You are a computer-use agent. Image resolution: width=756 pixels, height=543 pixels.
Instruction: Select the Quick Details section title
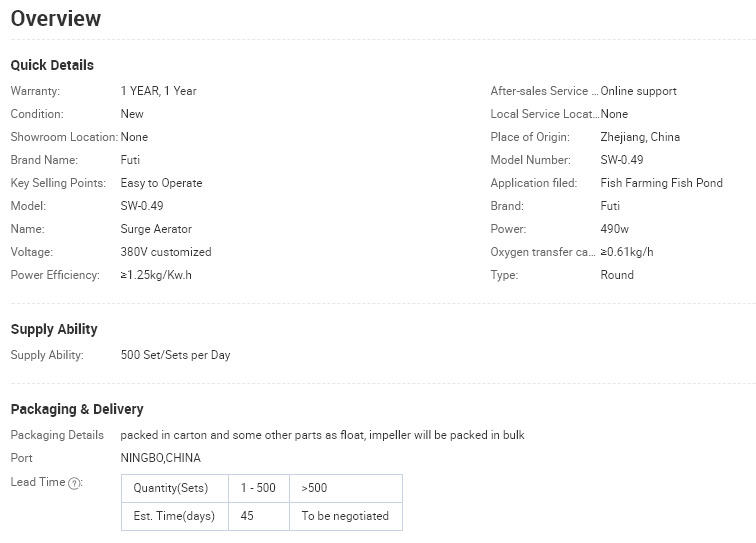pyautogui.click(x=52, y=65)
